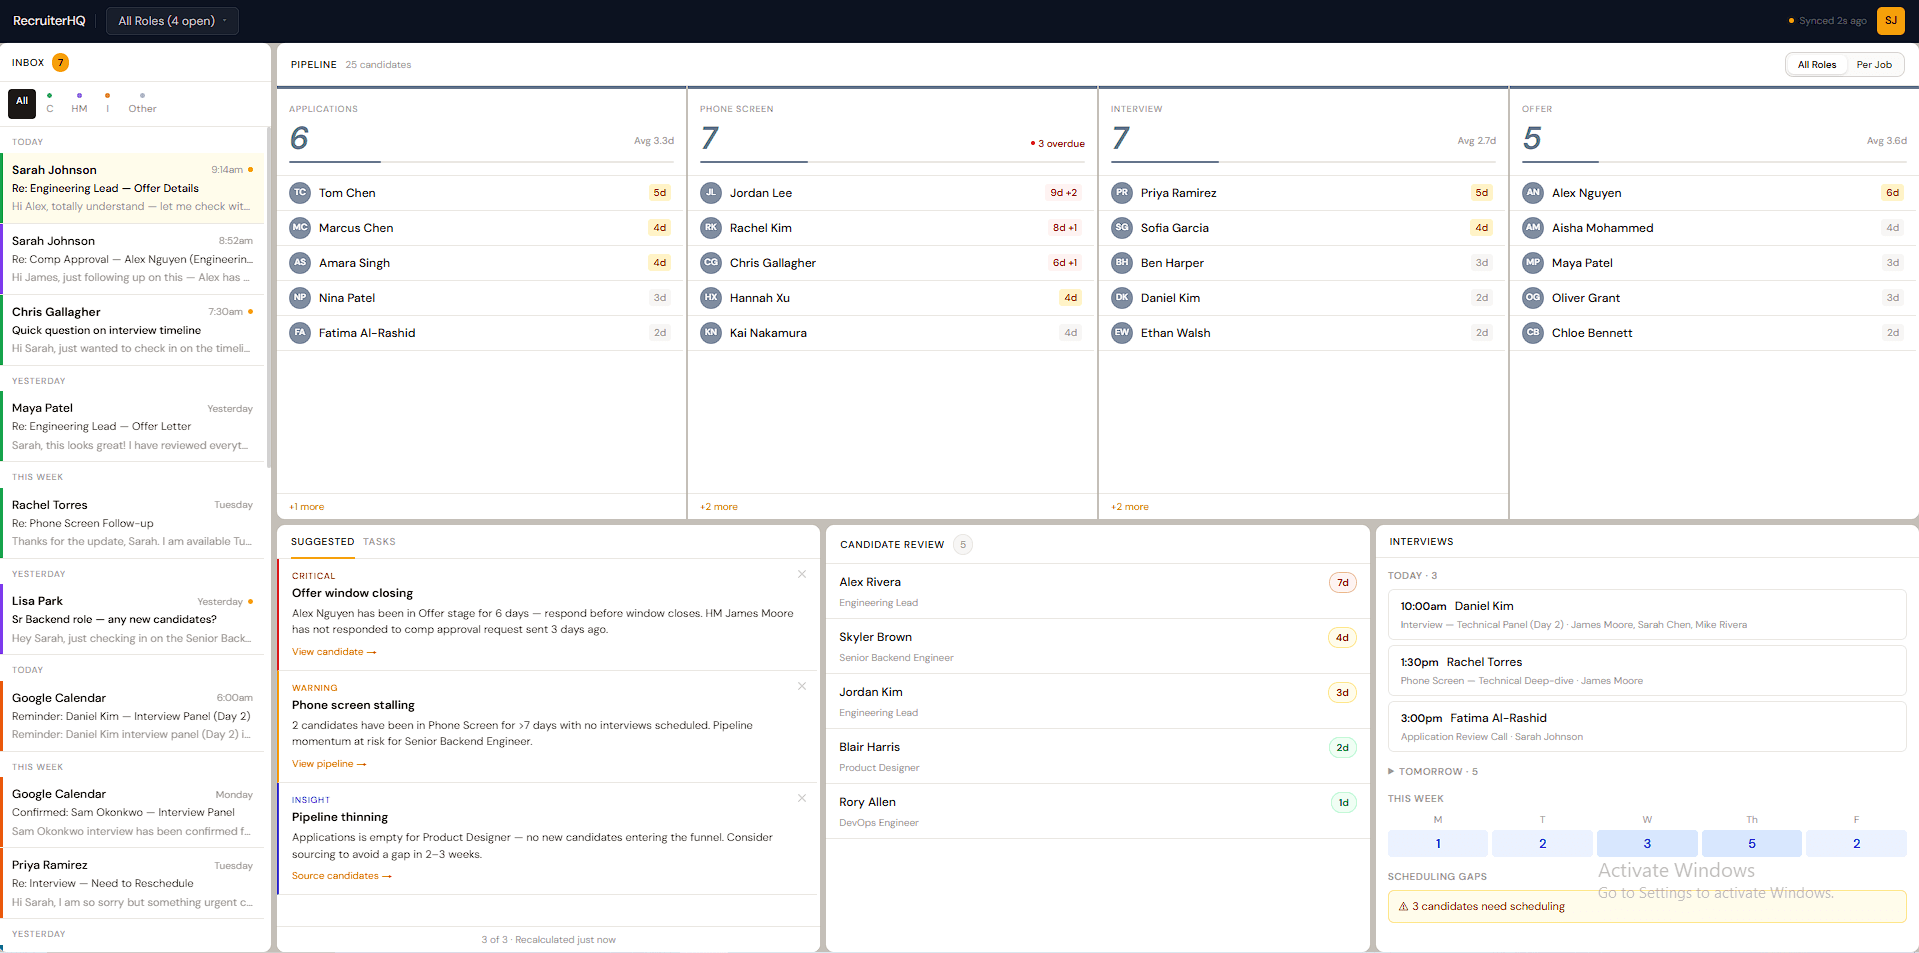Switch to the Tasks tab
Screen dimensions: 1919x953
pyautogui.click(x=379, y=541)
